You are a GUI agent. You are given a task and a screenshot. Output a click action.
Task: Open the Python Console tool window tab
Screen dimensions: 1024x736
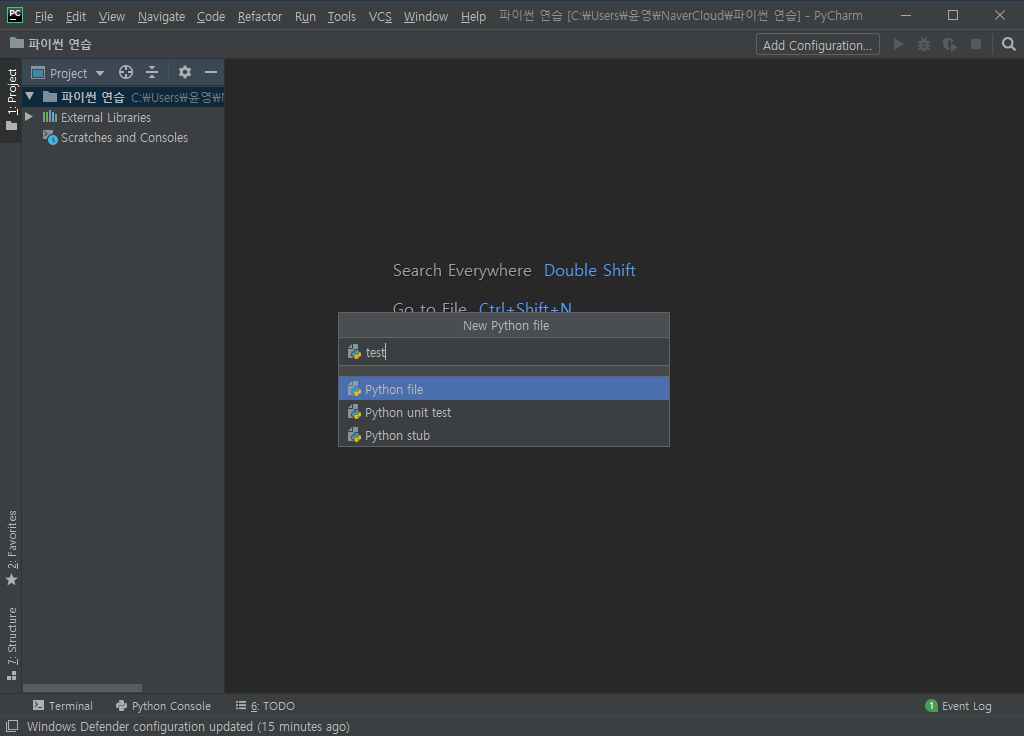click(163, 706)
